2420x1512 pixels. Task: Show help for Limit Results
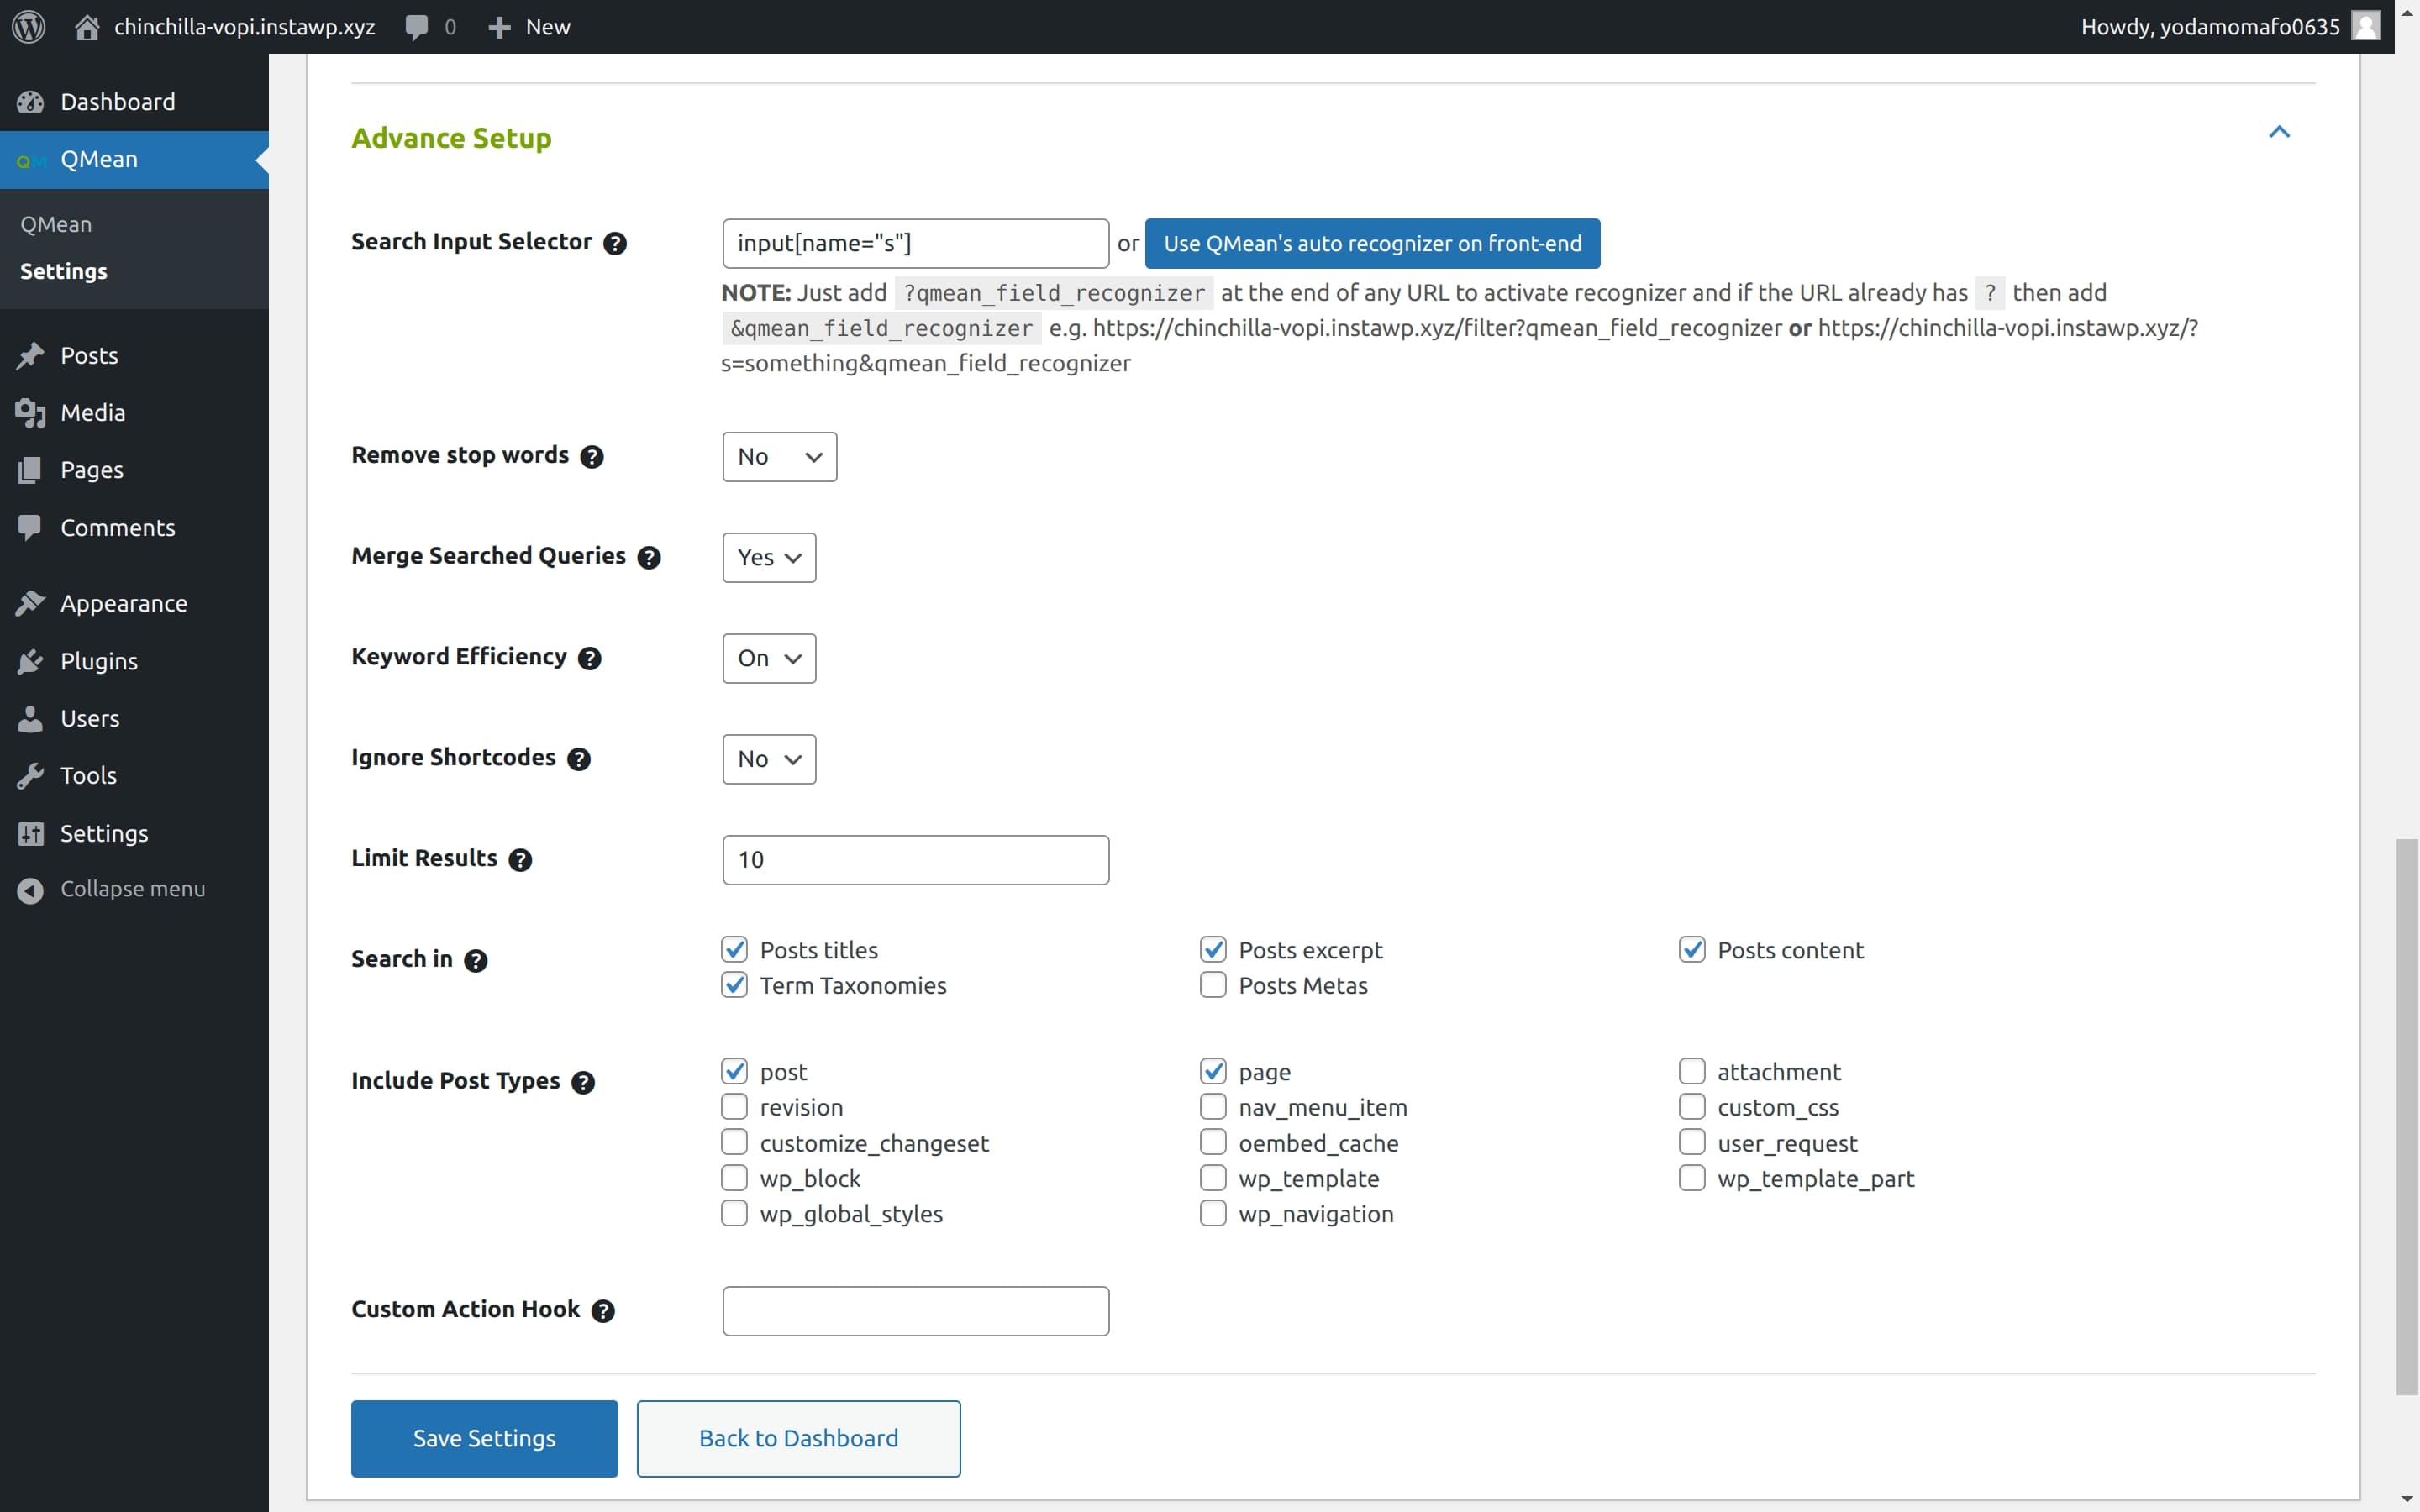(520, 860)
